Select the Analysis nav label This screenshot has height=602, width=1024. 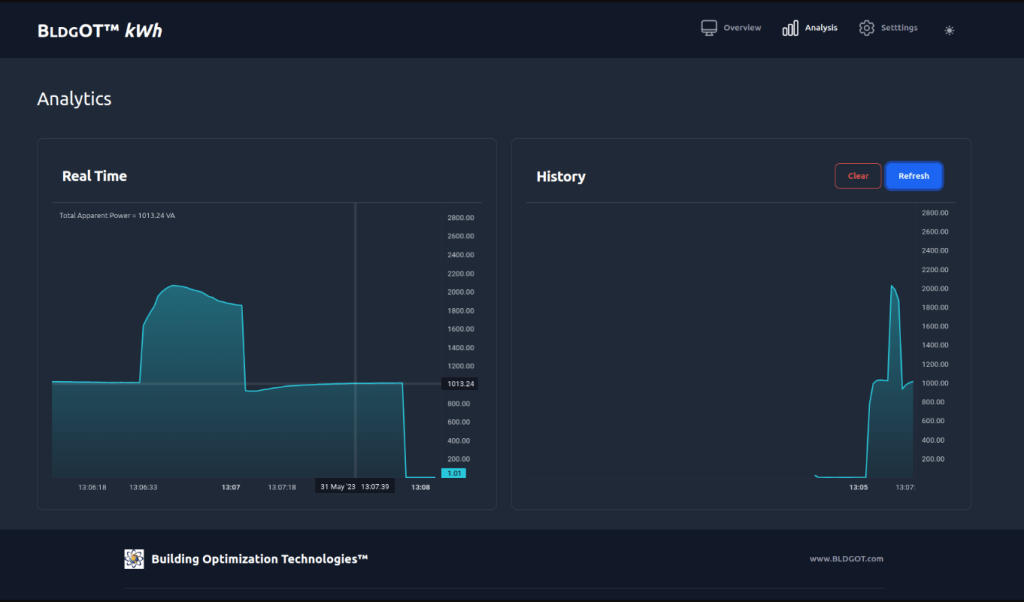click(x=821, y=28)
